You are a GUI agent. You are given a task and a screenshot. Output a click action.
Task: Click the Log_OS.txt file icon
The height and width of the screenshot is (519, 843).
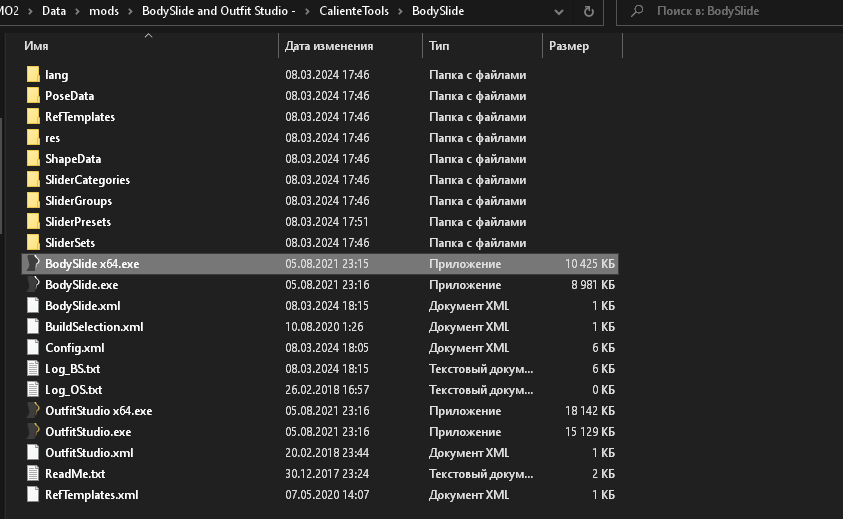pyautogui.click(x=33, y=389)
